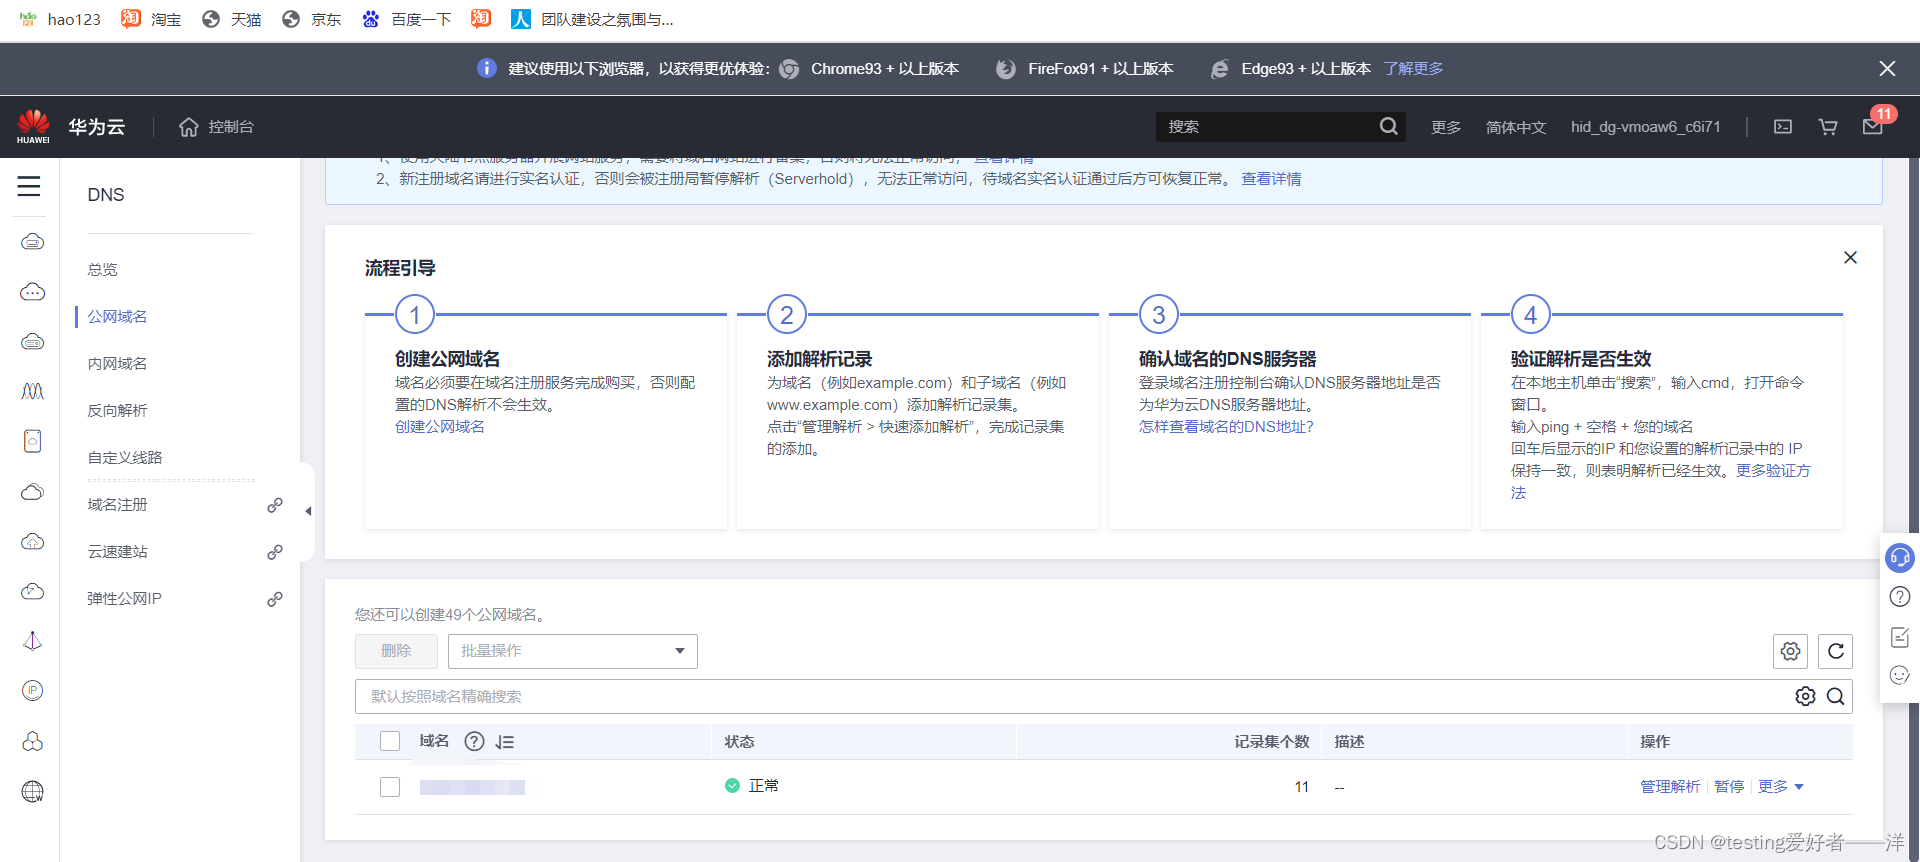The height and width of the screenshot is (862, 1920).
Task: Open the smiley satisfaction floating icon
Action: point(1900,676)
